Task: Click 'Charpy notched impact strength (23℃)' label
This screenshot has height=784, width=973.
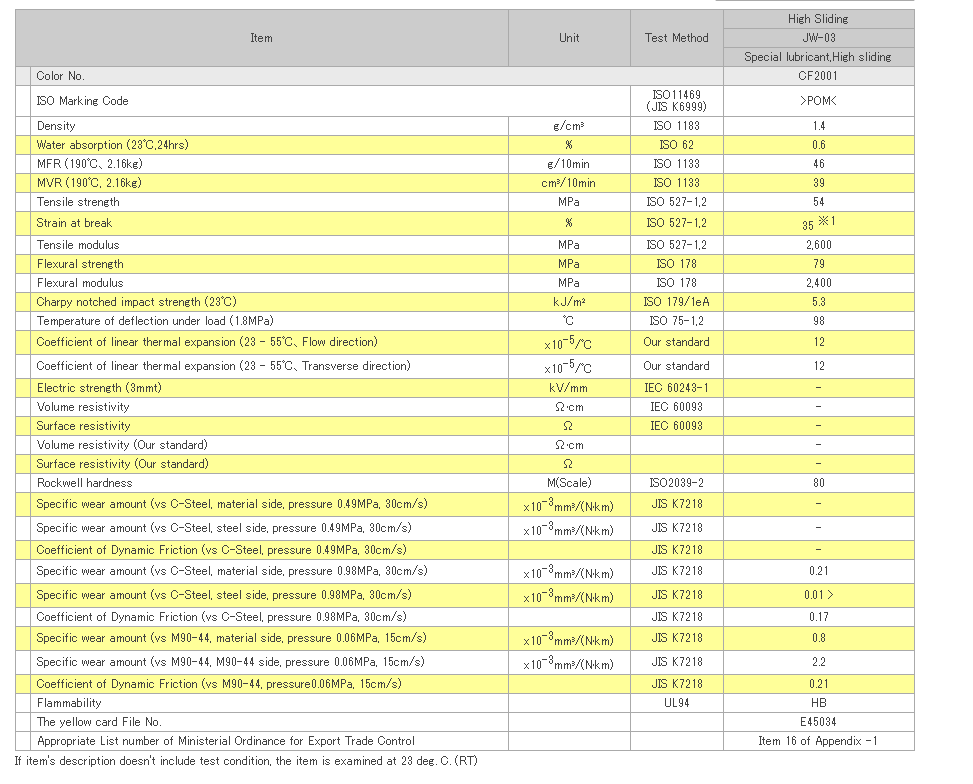Action: [137, 302]
